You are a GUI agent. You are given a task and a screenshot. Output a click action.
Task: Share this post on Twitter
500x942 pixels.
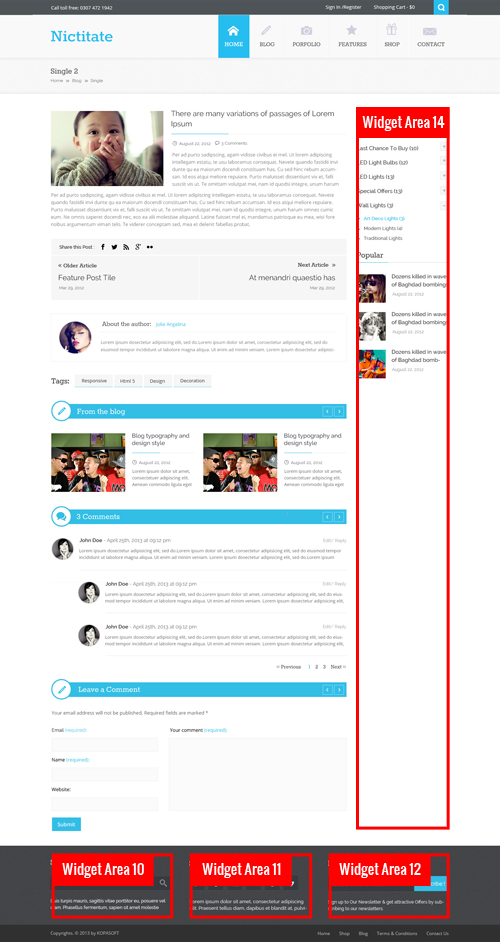(114, 247)
